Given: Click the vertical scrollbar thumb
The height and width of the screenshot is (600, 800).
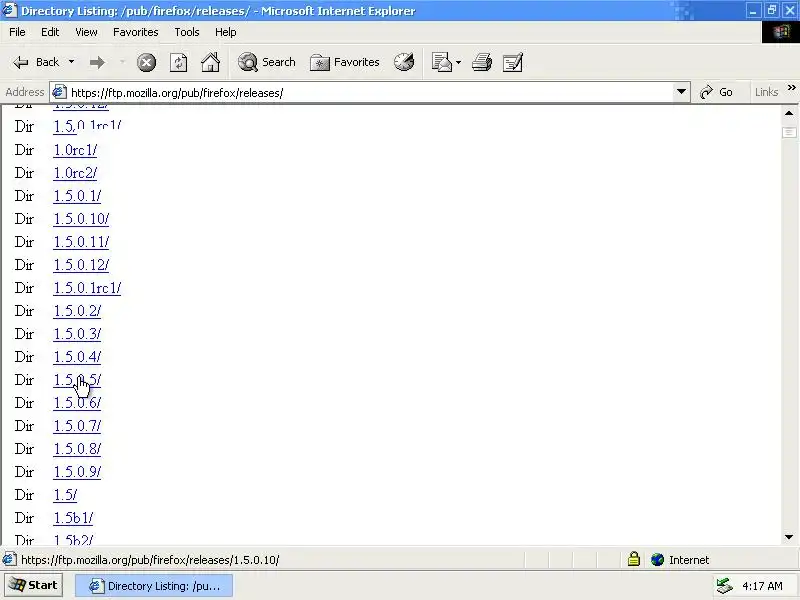Looking at the screenshot, I should click(789, 132).
